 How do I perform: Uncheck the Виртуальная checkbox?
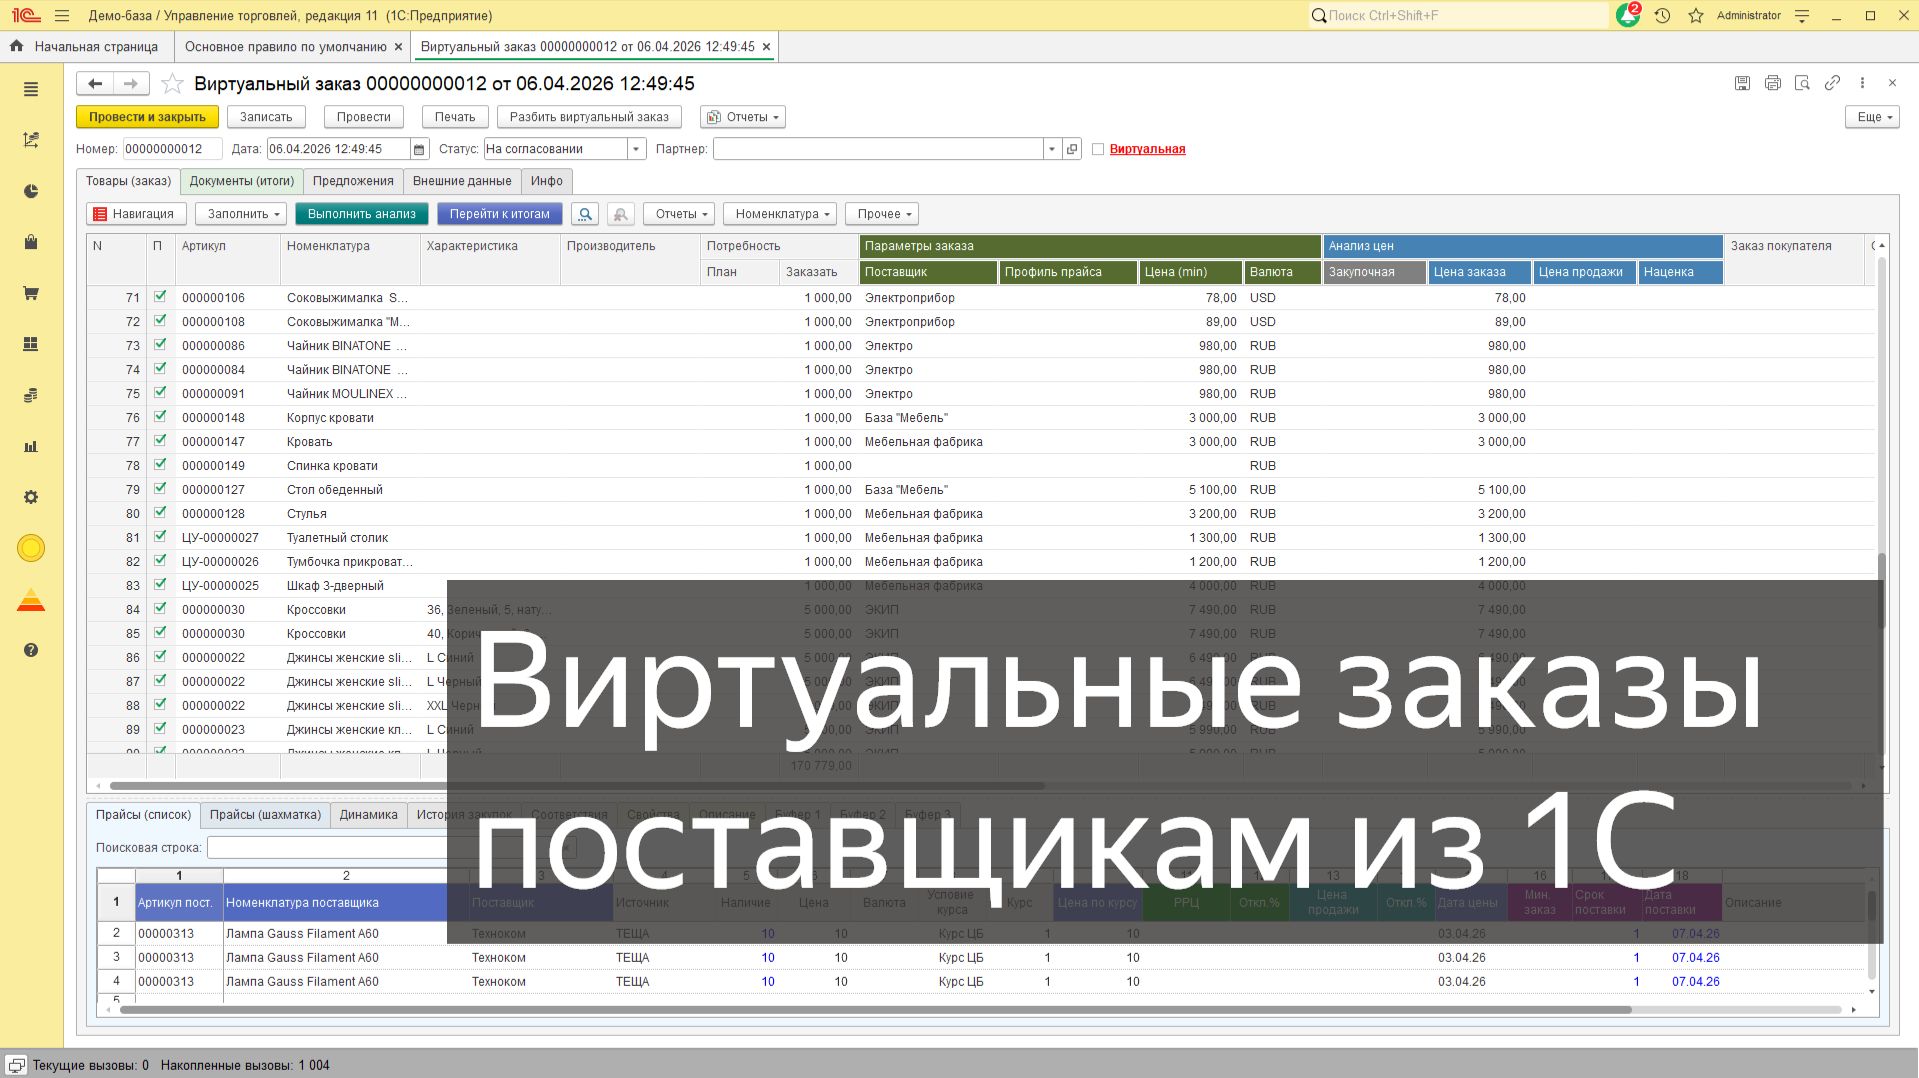[1098, 149]
